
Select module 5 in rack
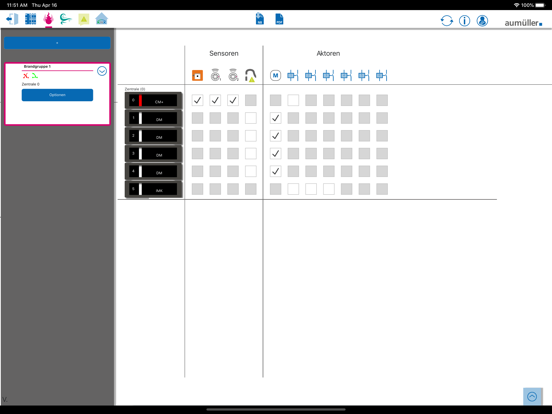pyautogui.click(x=153, y=189)
